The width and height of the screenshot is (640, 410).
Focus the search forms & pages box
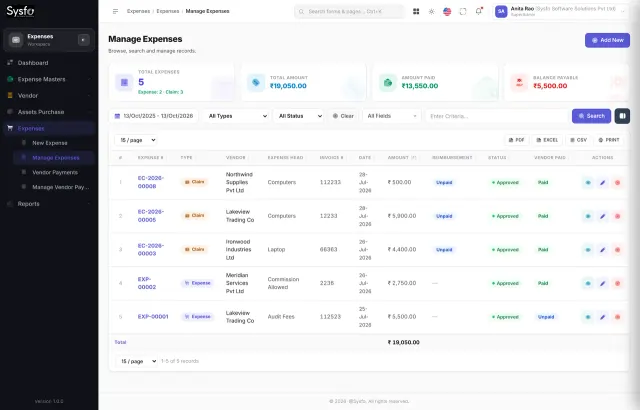[x=349, y=11]
